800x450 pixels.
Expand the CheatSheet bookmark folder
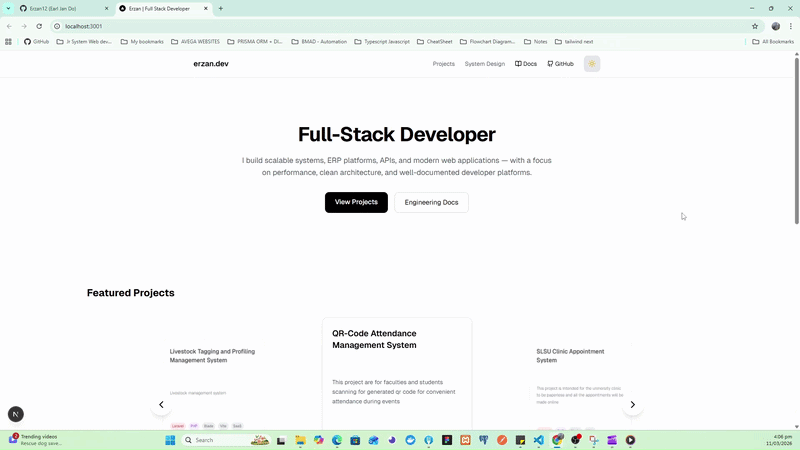[x=435, y=42]
